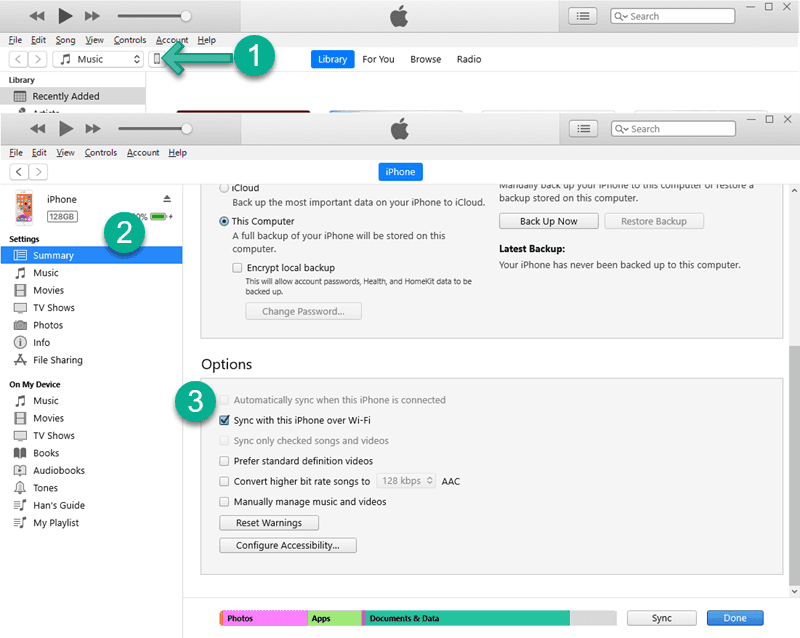Screen dimensions: 800x638
Task: Click the blue Done button
Action: (x=735, y=618)
